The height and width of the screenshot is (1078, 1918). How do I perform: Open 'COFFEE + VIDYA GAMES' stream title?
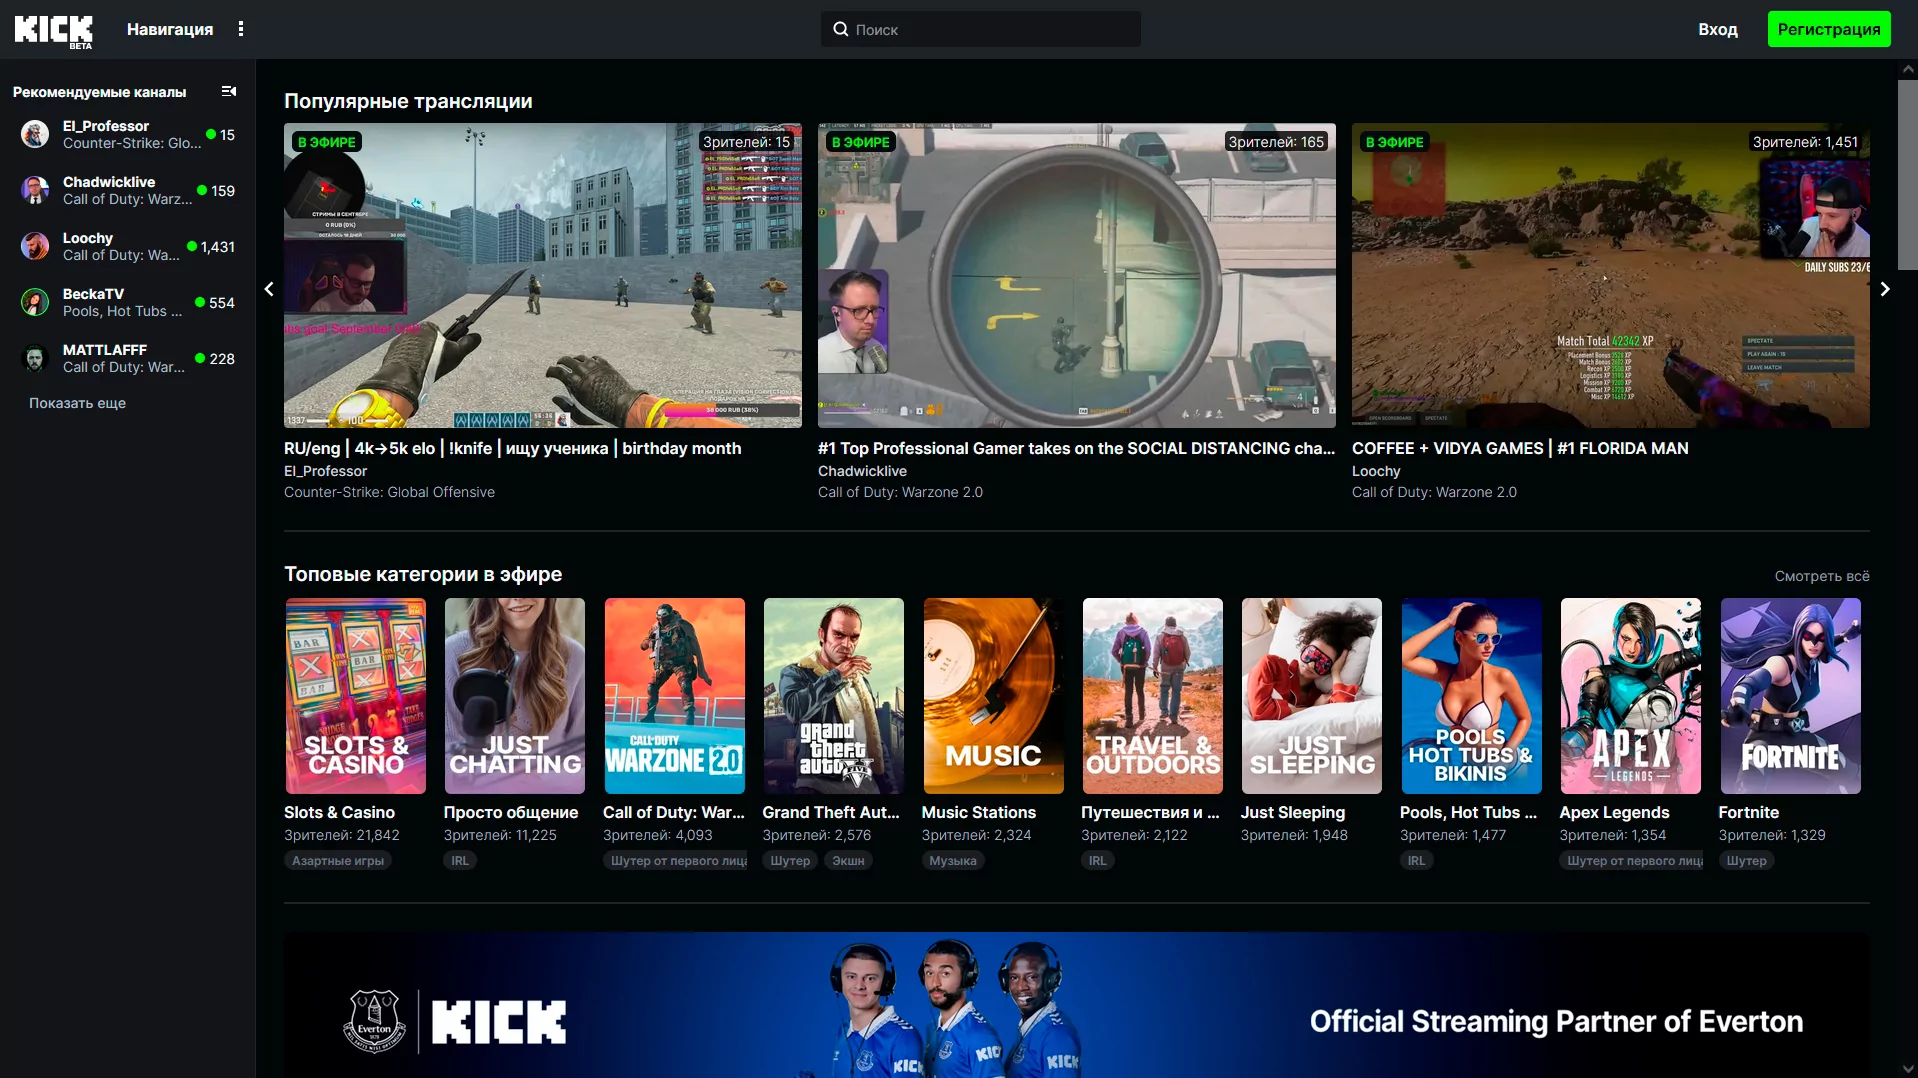point(1520,448)
